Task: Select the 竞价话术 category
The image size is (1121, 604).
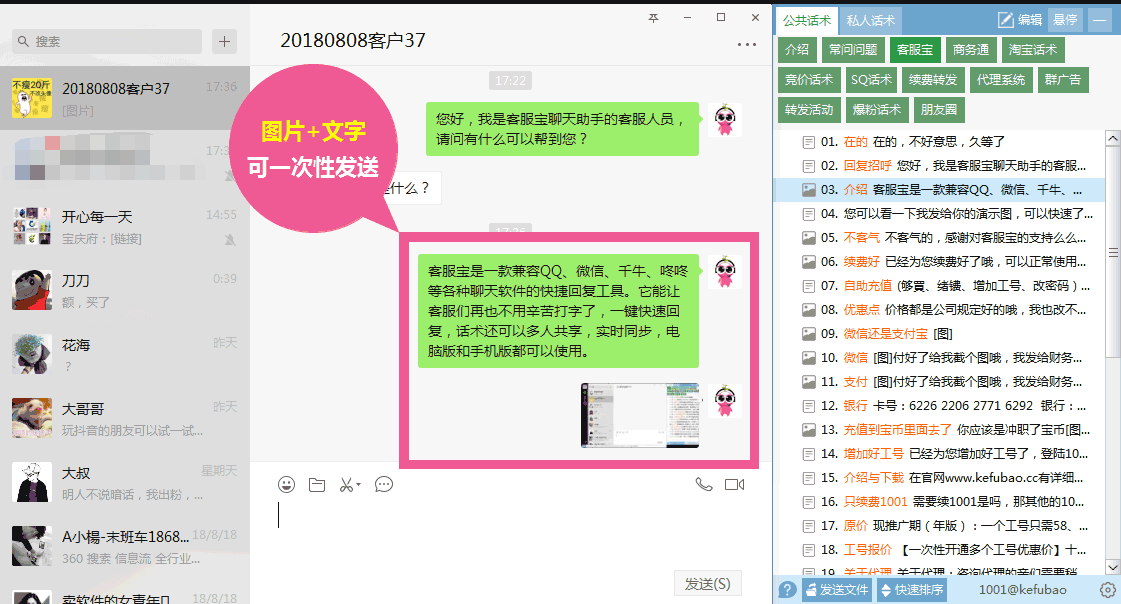Action: click(809, 79)
